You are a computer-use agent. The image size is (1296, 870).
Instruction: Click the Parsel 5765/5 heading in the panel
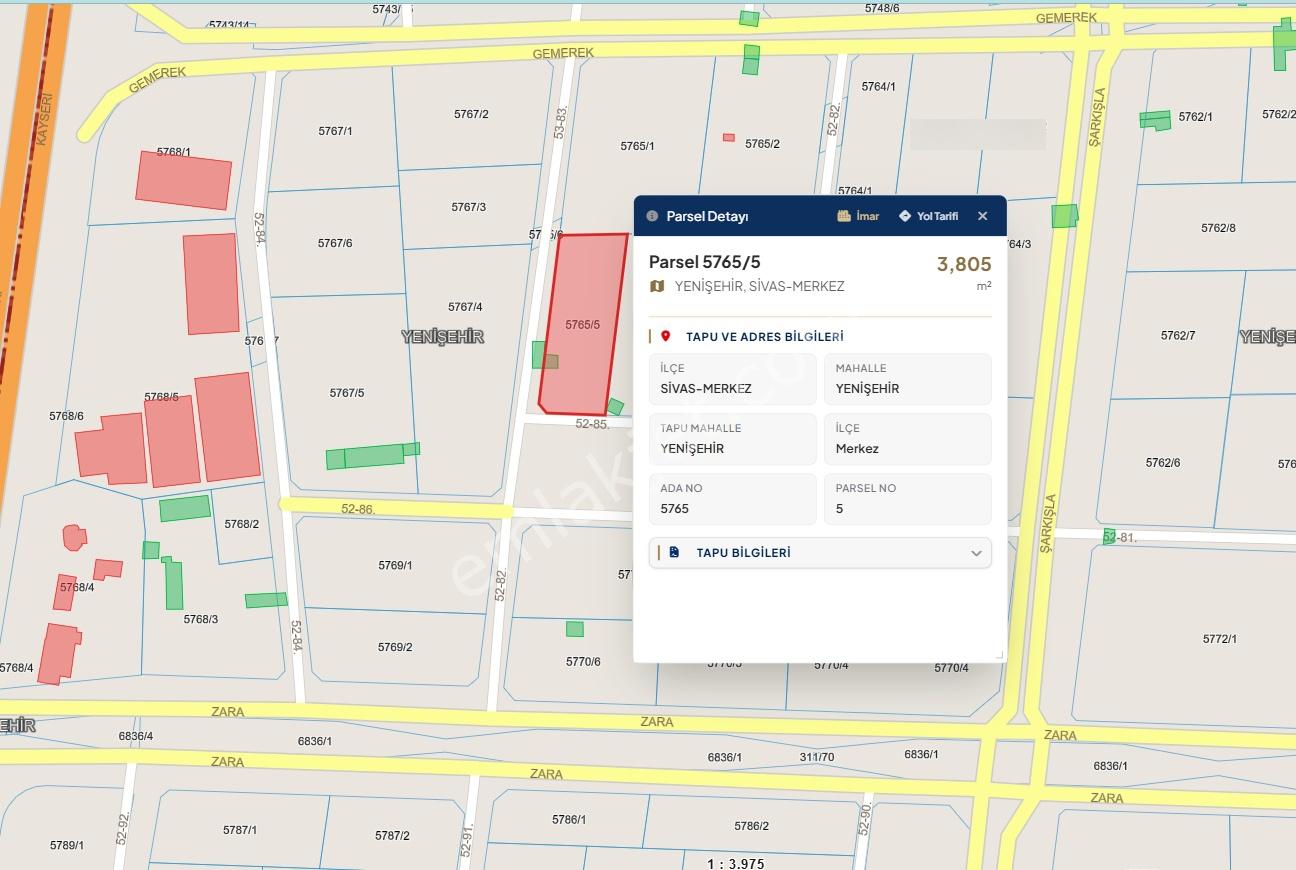tap(704, 262)
